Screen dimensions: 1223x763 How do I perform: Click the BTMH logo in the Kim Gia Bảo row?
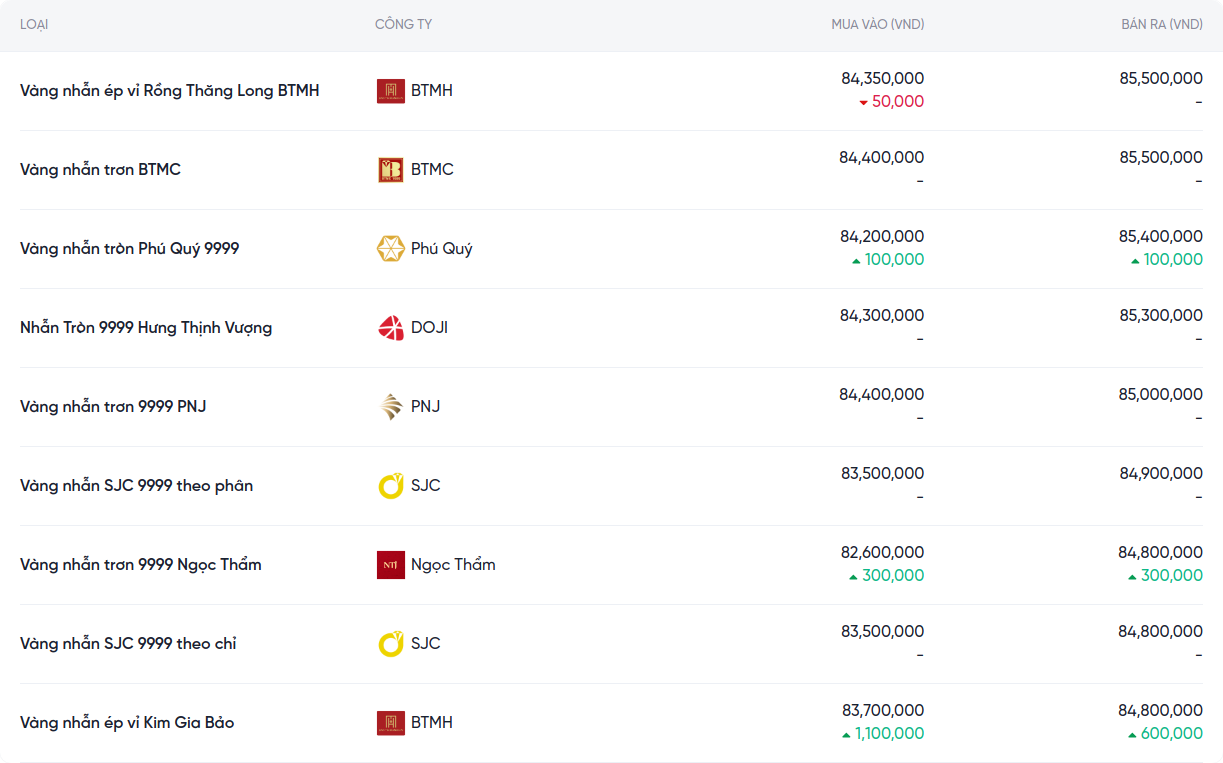390,723
